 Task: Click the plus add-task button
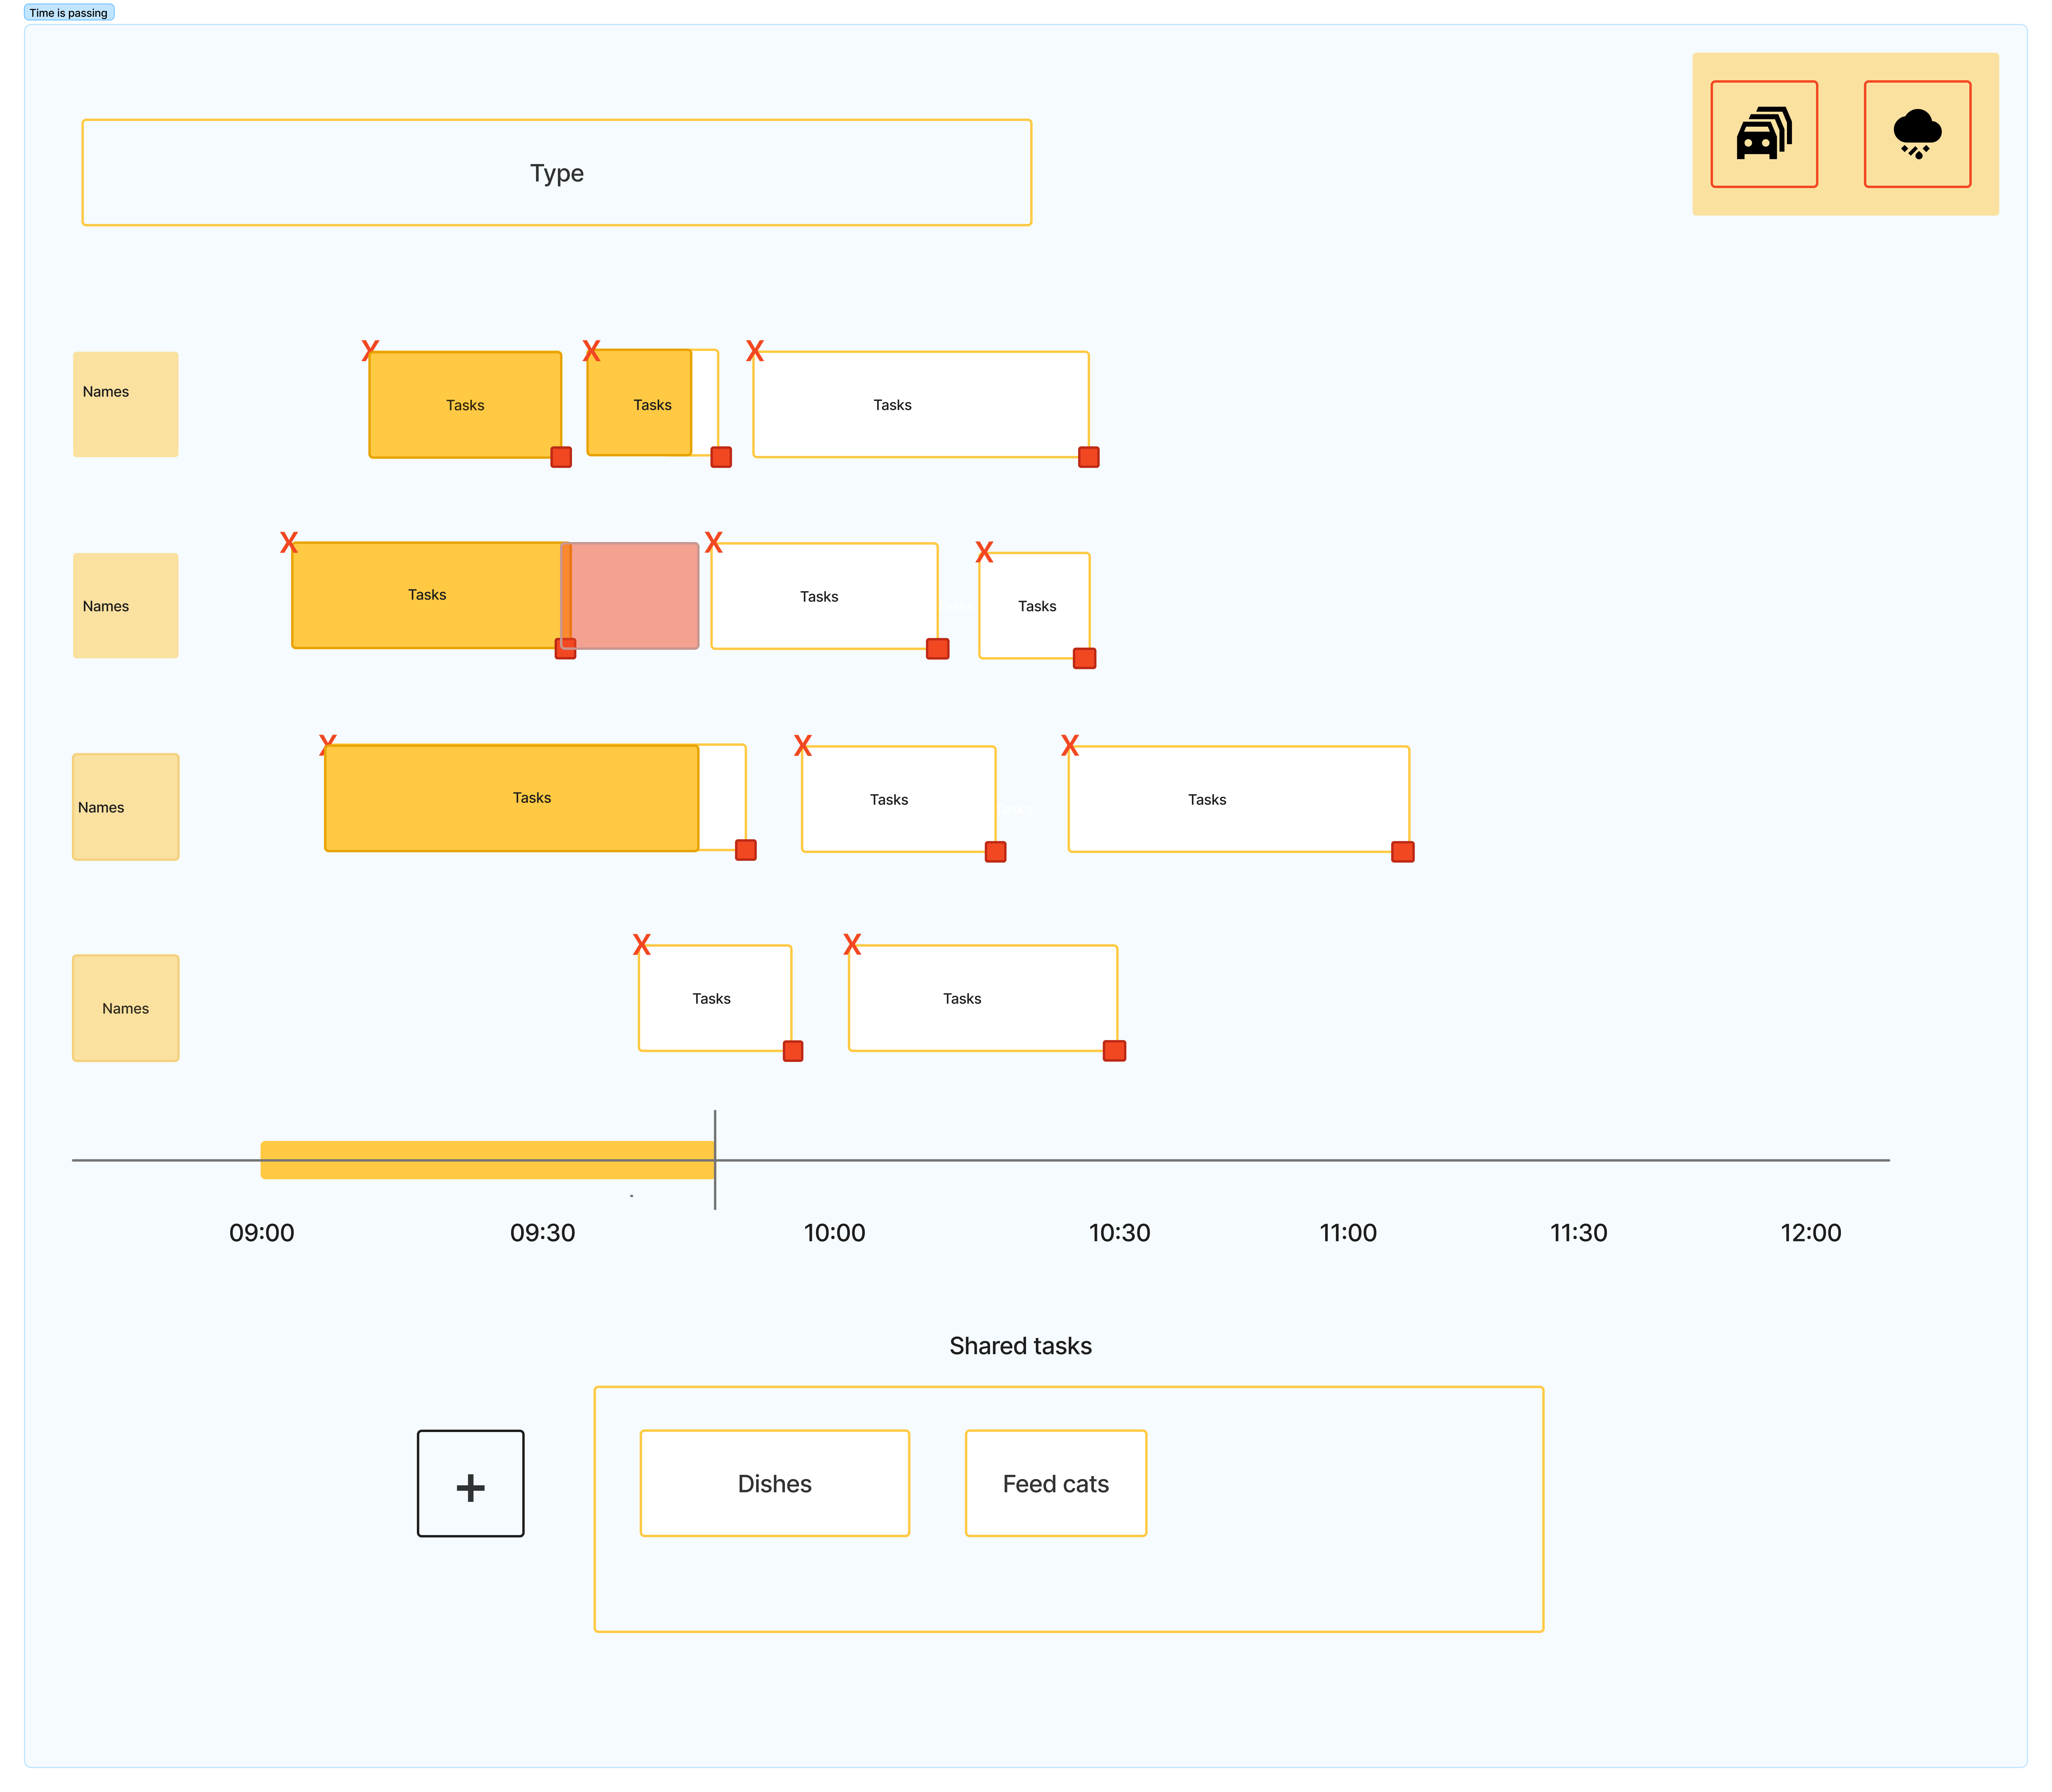click(x=470, y=1483)
